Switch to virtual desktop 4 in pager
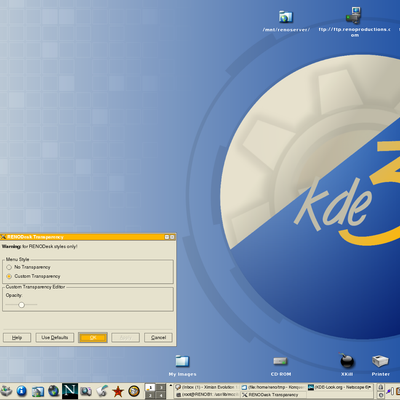Screen dimensions: 400x400 click(161, 395)
